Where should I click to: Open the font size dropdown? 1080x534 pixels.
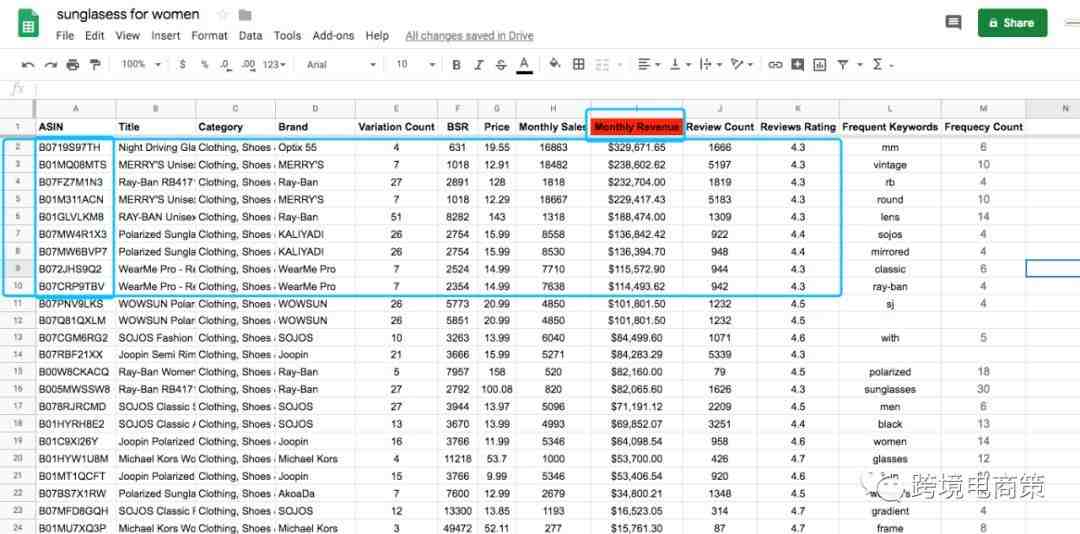pos(415,64)
